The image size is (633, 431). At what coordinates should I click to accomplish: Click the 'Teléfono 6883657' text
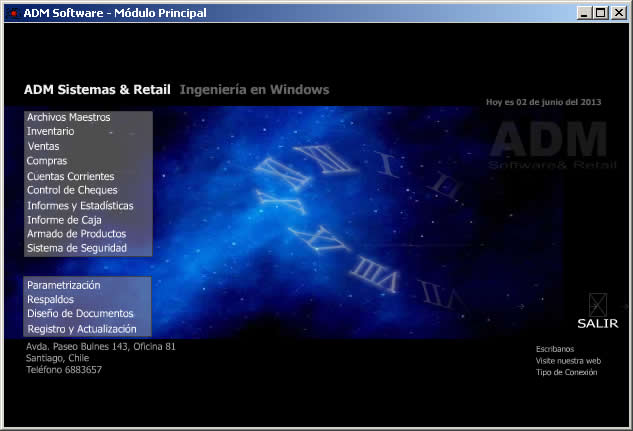tap(64, 370)
